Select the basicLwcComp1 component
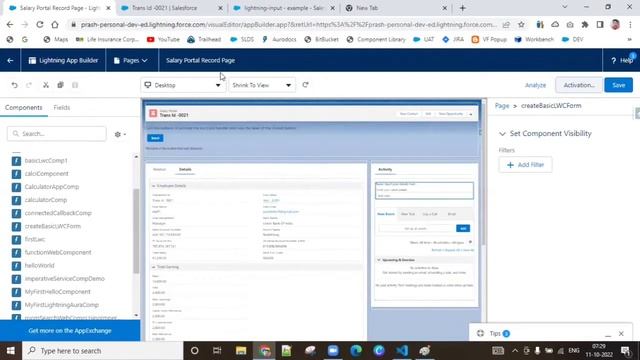The height and width of the screenshot is (360, 640). coord(46,160)
